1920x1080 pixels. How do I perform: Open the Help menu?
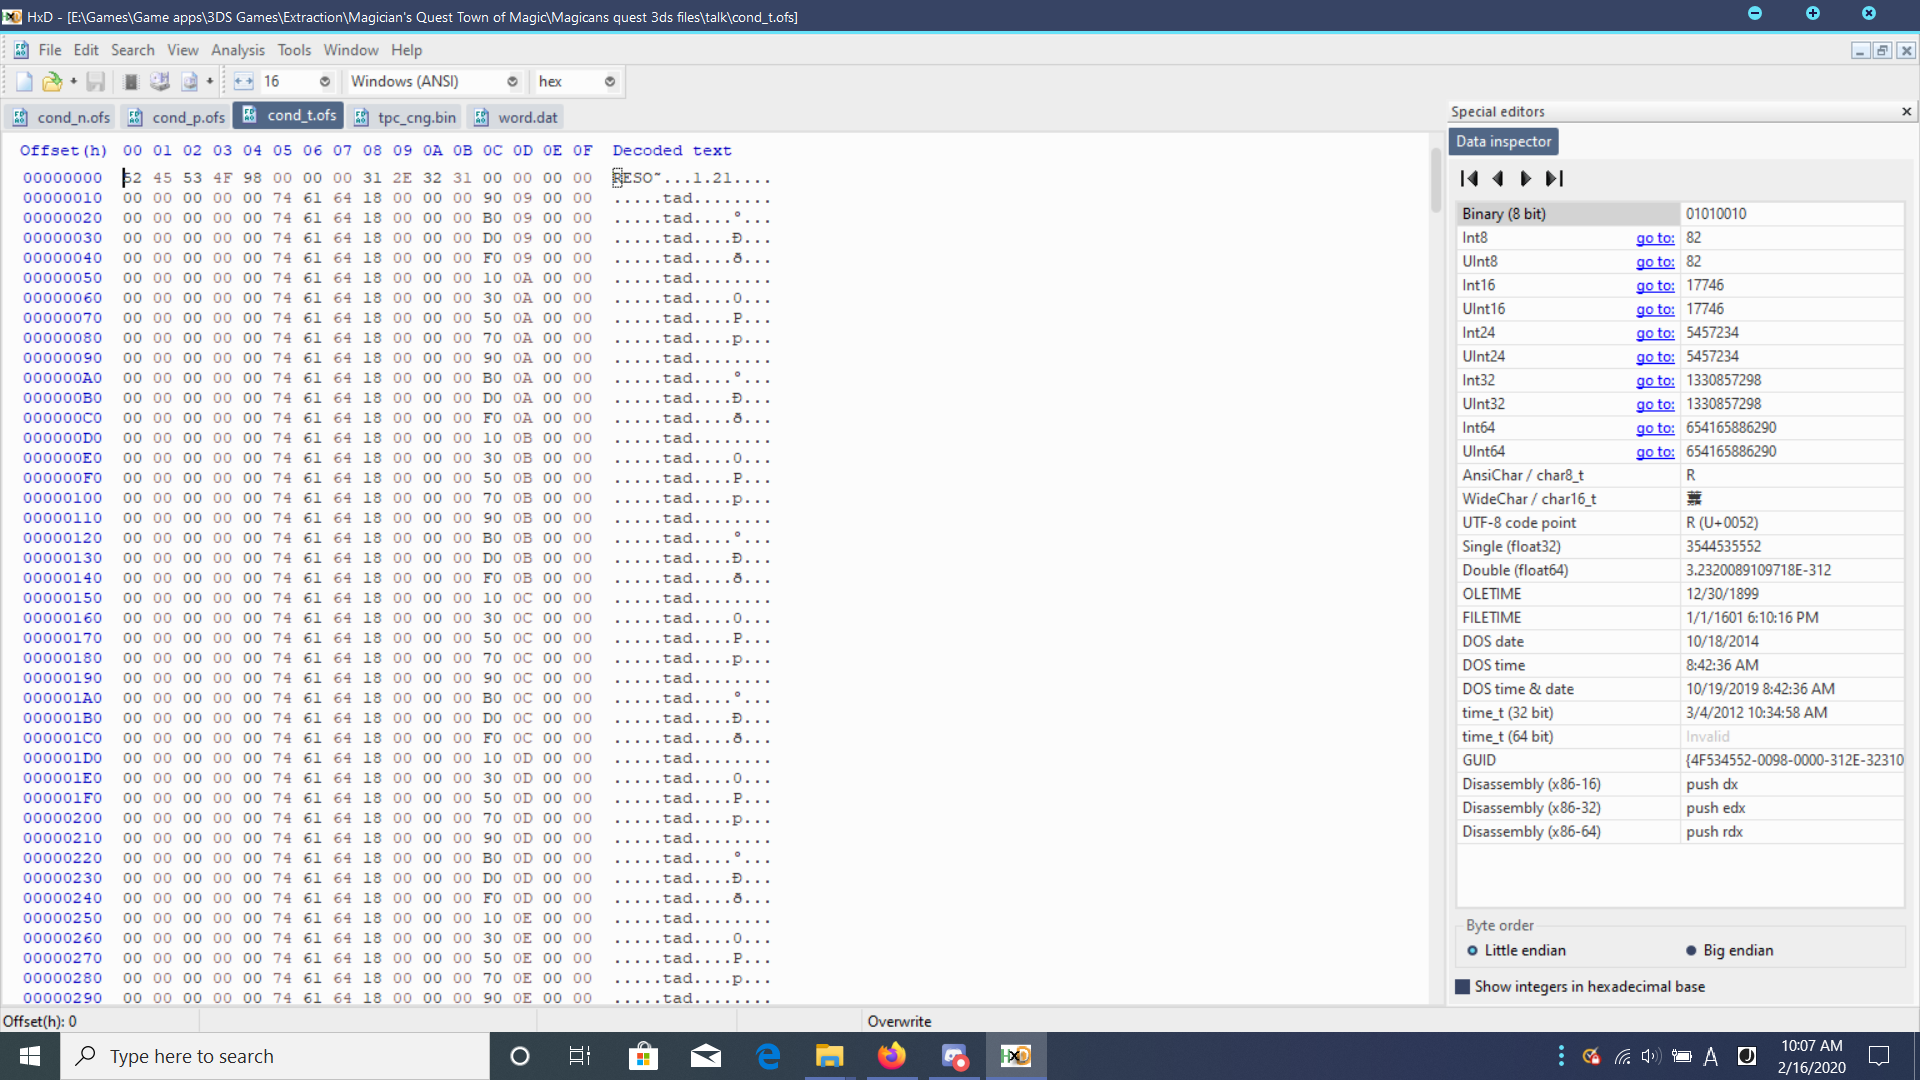pyautogui.click(x=406, y=50)
